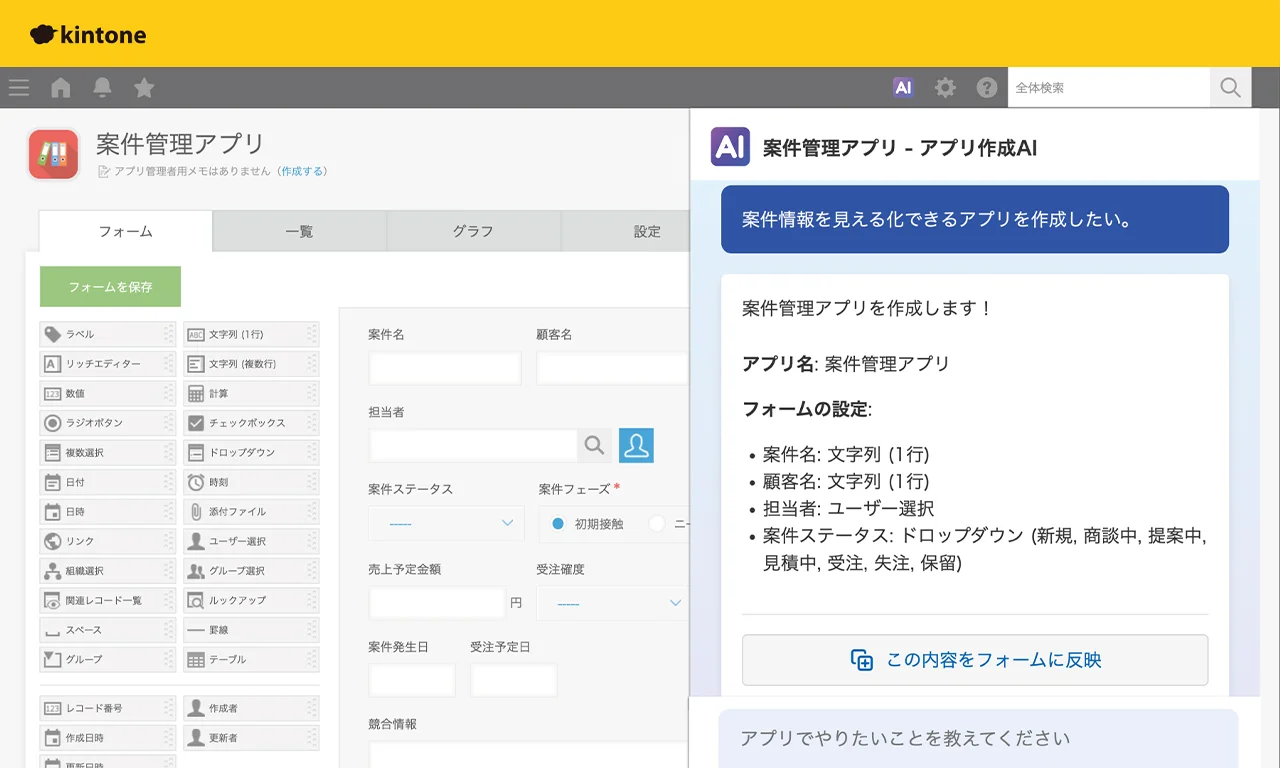1280x768 pixels.
Task: Select the ドロップダウン field part
Action: pos(251,452)
